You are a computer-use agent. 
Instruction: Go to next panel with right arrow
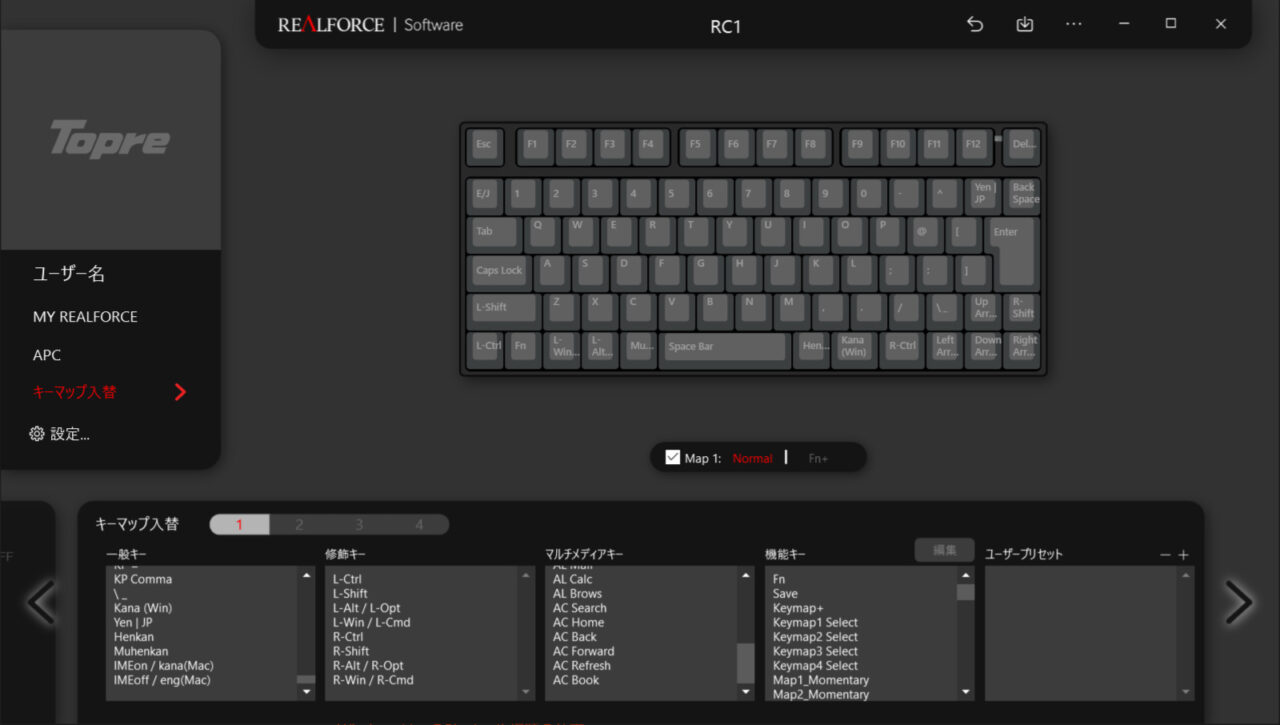1238,602
